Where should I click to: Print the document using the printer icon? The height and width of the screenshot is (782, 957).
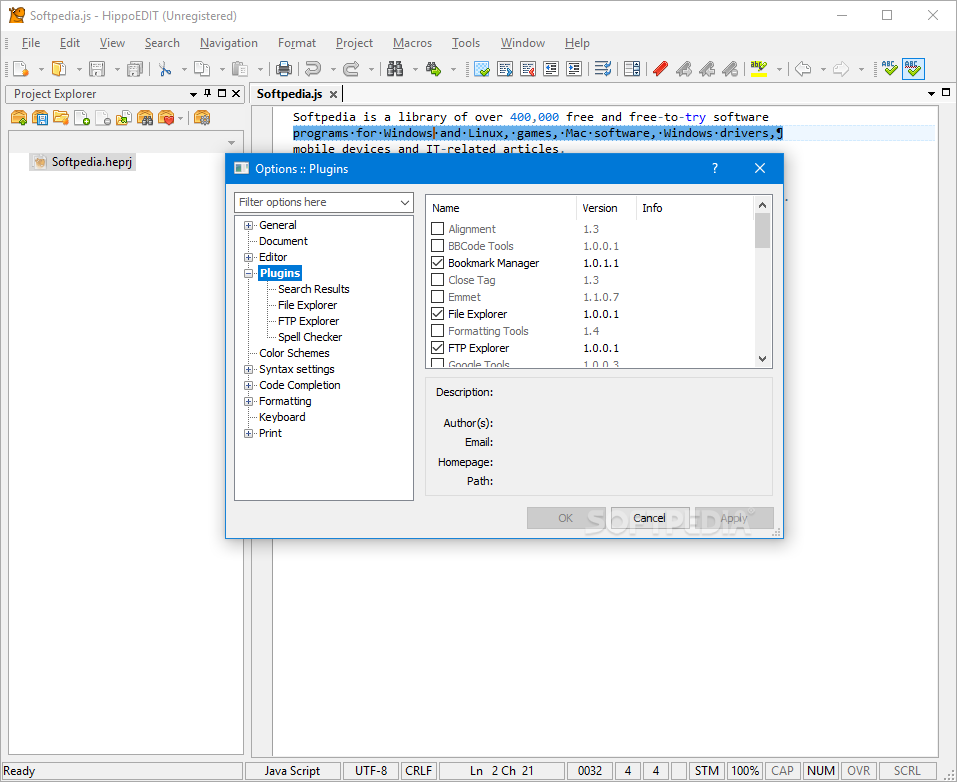click(283, 68)
